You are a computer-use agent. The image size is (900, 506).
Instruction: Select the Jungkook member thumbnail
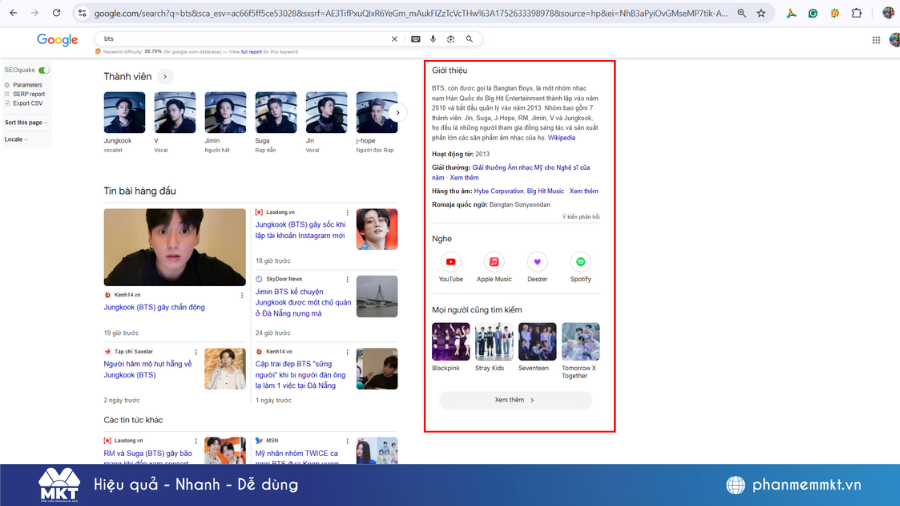(125, 112)
